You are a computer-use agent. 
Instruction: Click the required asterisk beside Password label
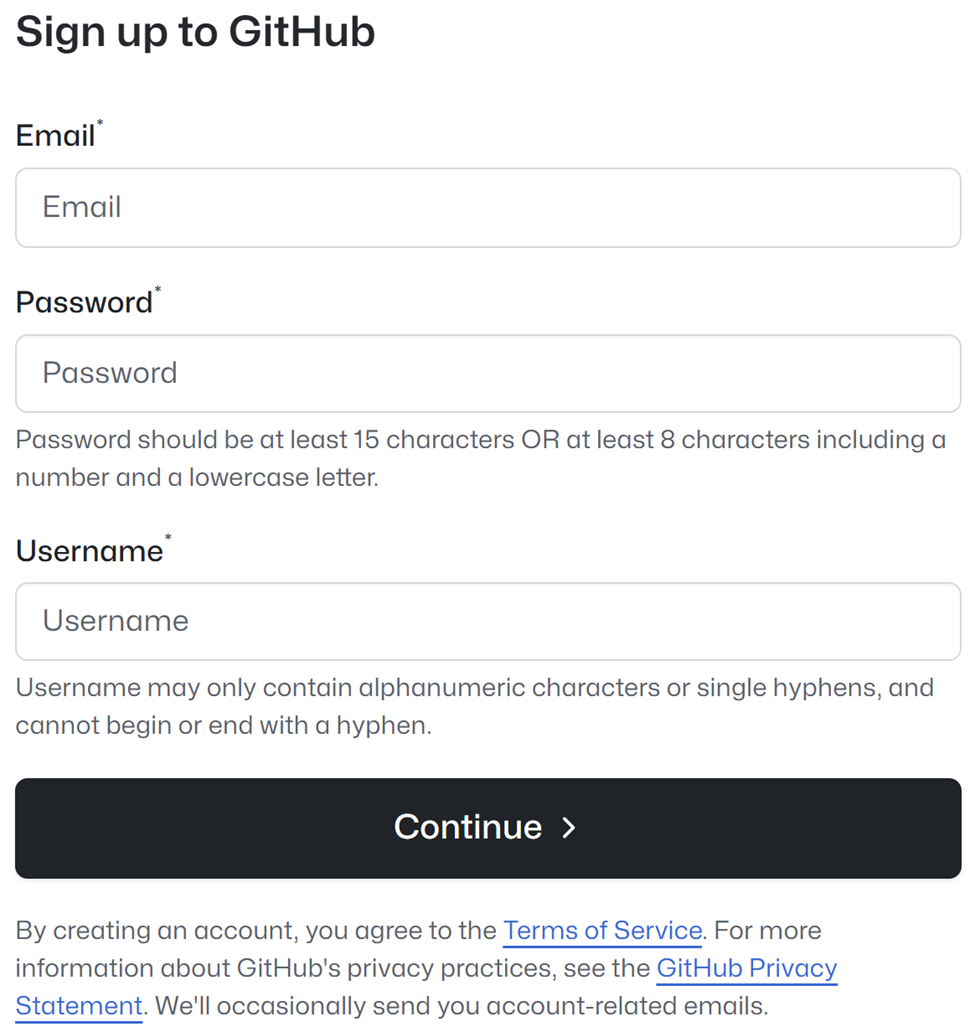[158, 289]
